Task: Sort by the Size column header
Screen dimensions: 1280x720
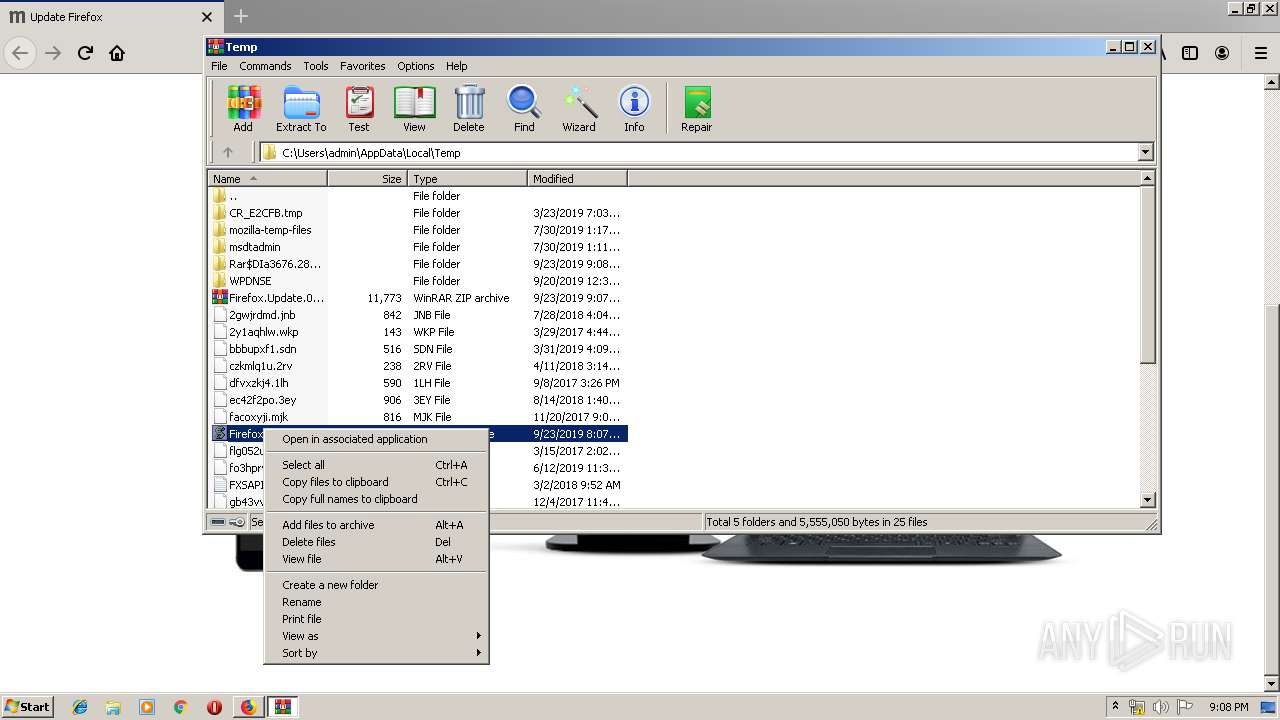Action: click(367, 179)
